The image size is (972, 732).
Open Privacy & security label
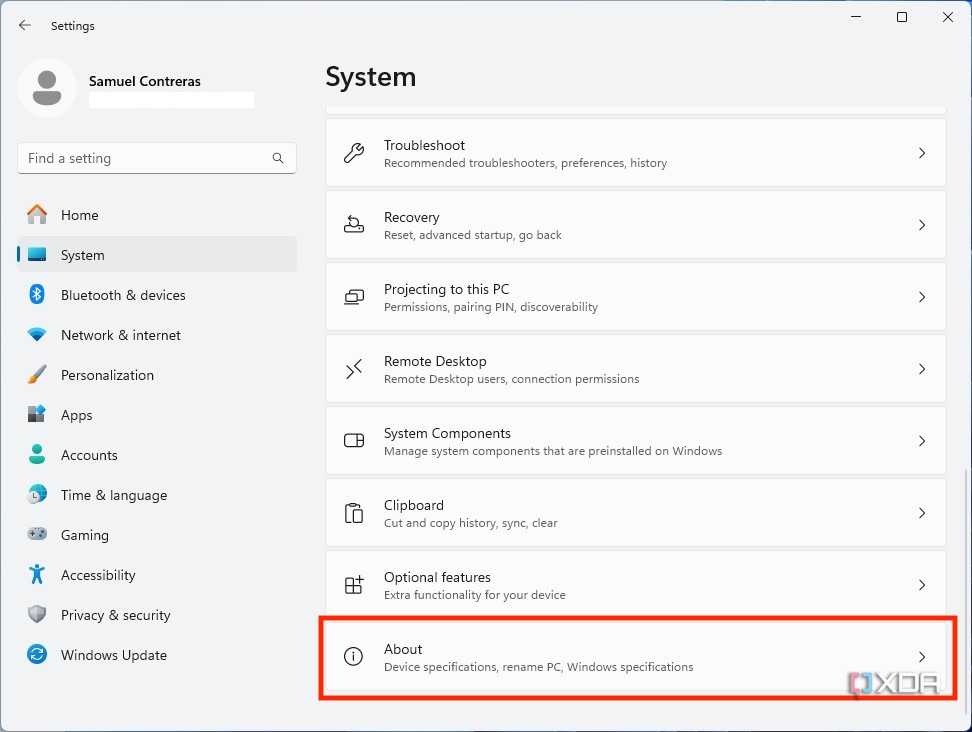(115, 615)
